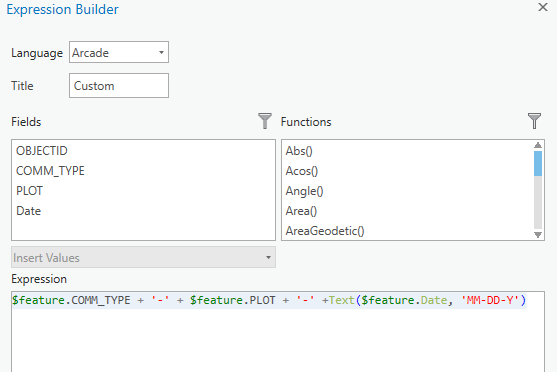Click scroll down arrow in Functions list

[x=538, y=234]
